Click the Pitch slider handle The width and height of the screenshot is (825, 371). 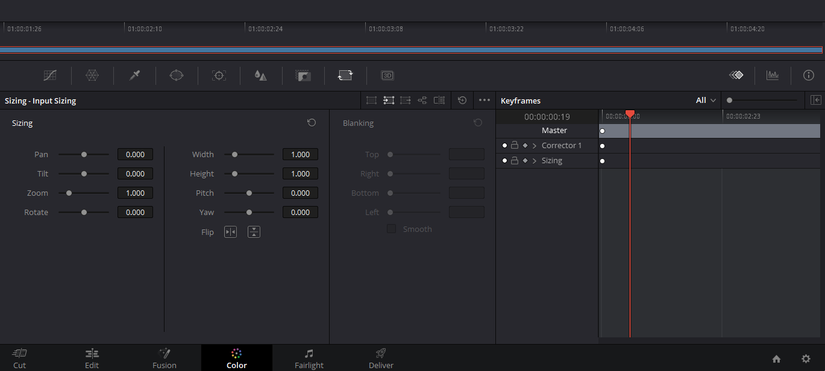(249, 193)
